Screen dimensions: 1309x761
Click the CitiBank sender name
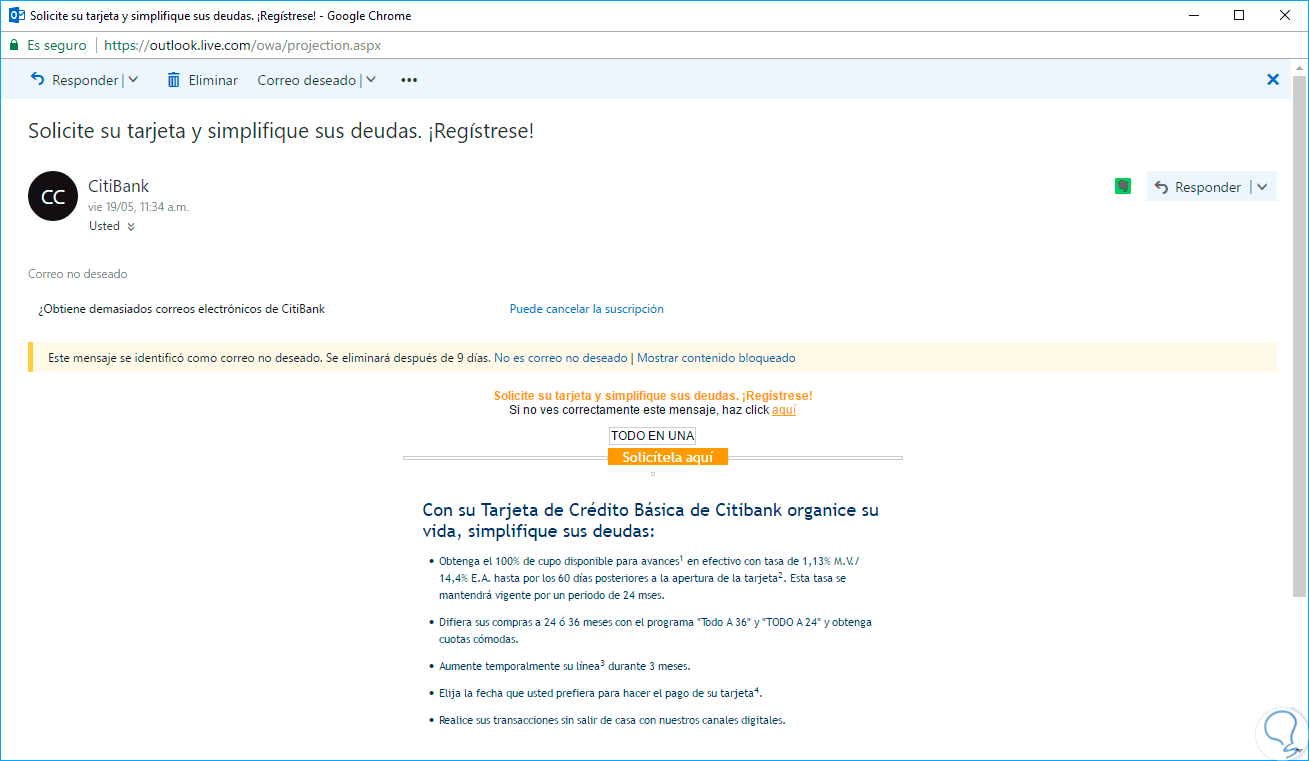pyautogui.click(x=118, y=186)
